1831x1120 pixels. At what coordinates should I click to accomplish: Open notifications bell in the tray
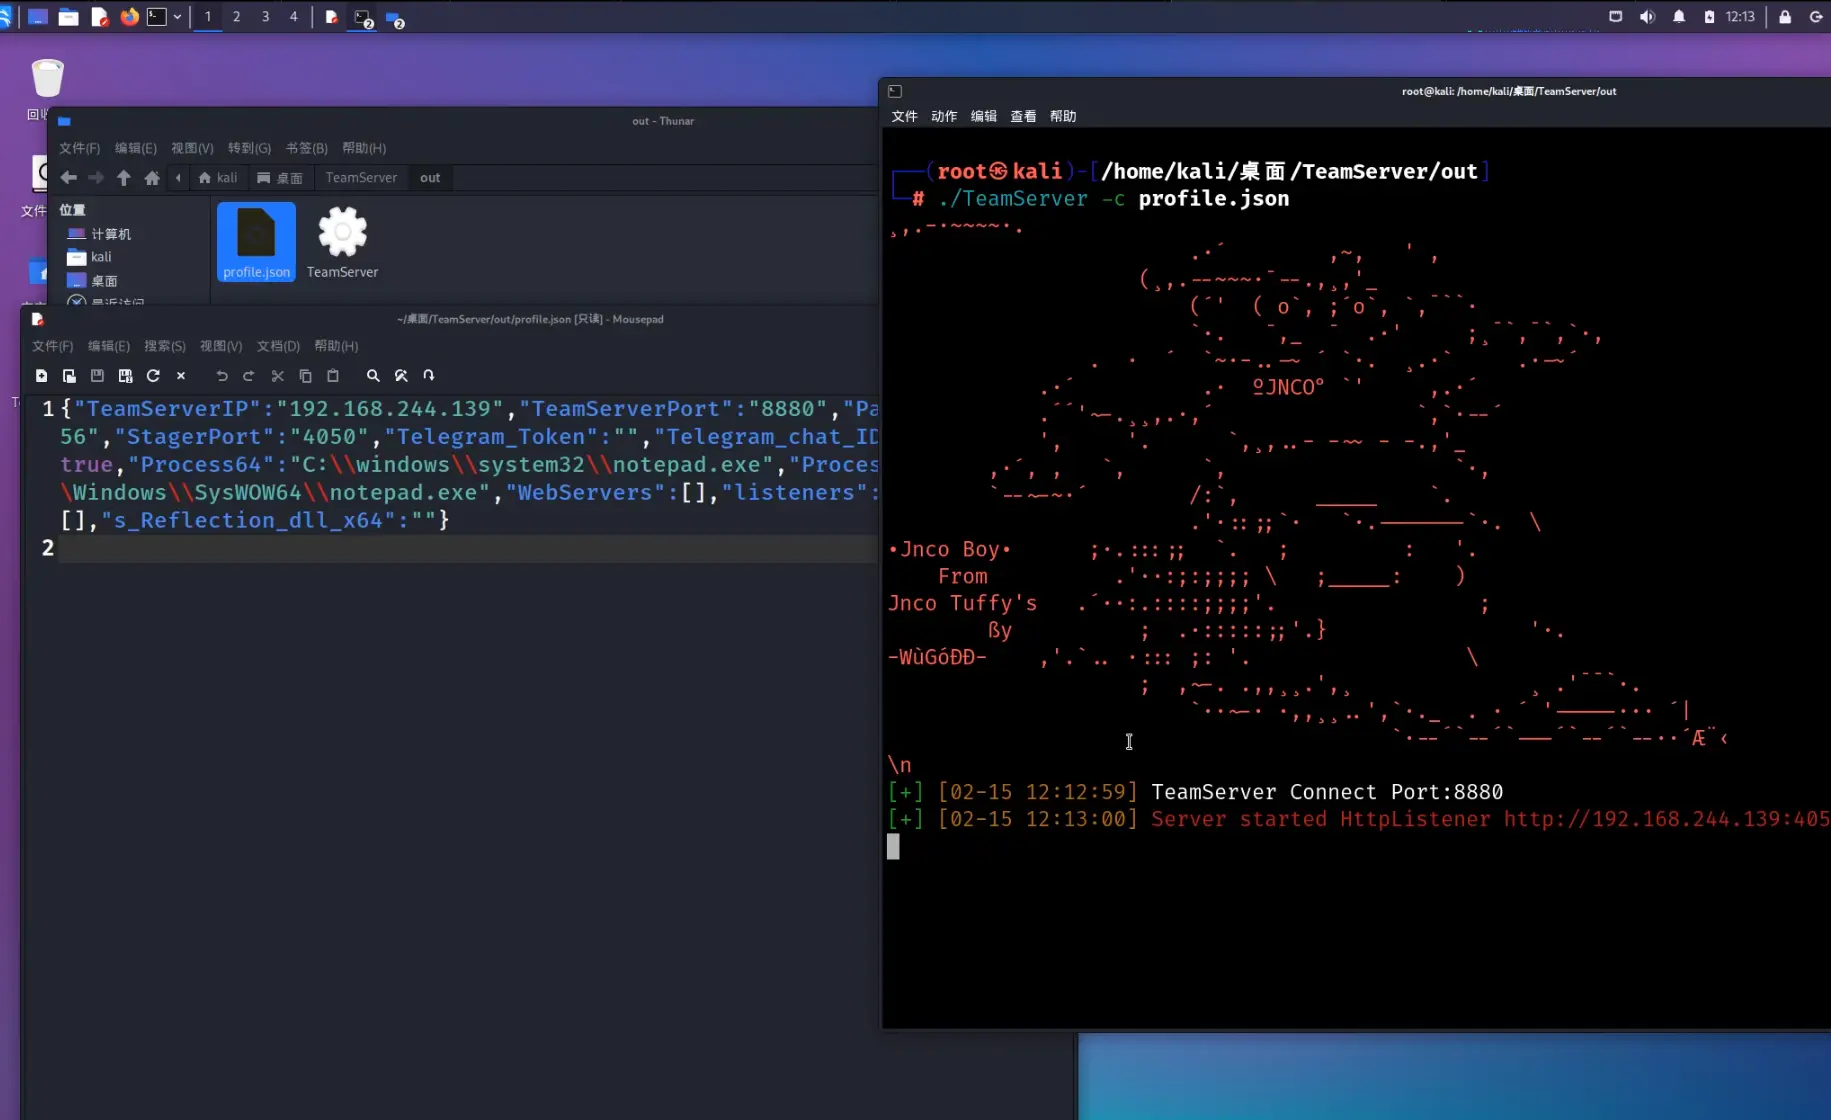[1679, 17]
